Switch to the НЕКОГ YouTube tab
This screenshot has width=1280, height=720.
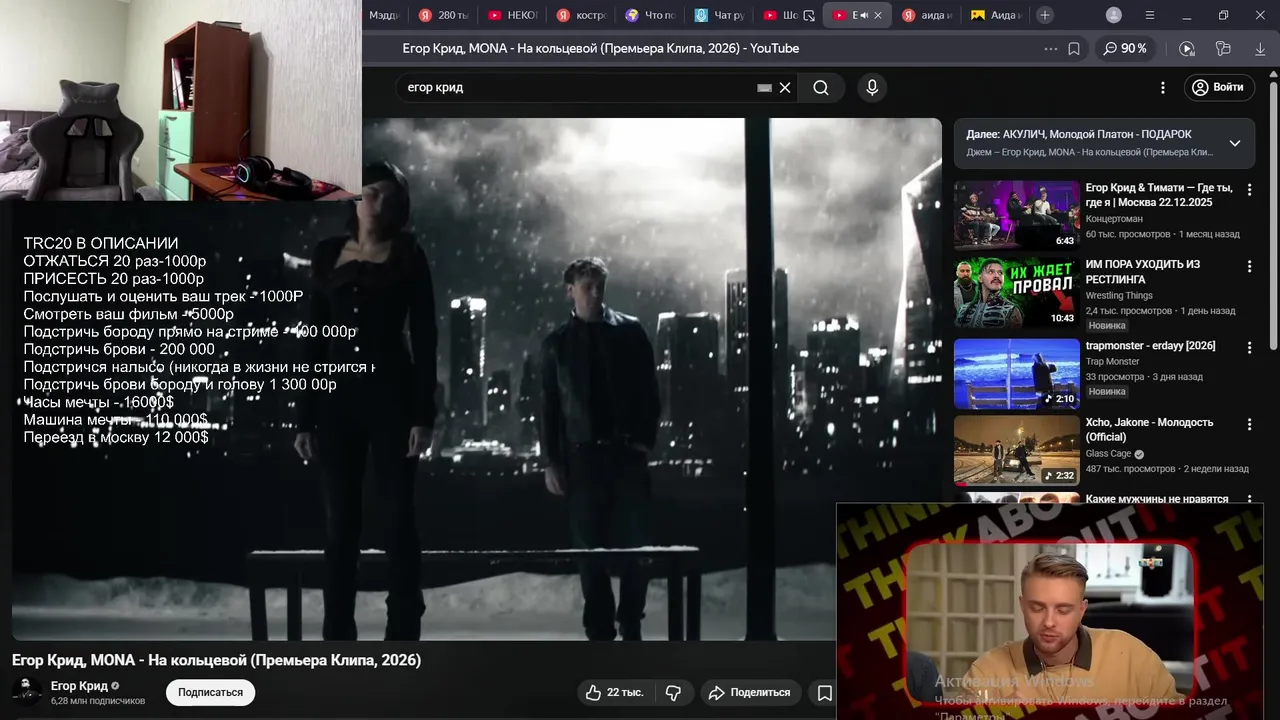click(512, 15)
